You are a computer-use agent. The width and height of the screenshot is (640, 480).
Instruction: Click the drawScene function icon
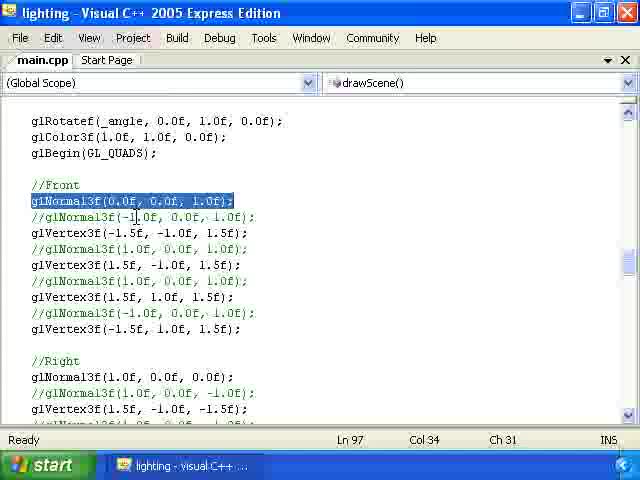tap(336, 83)
